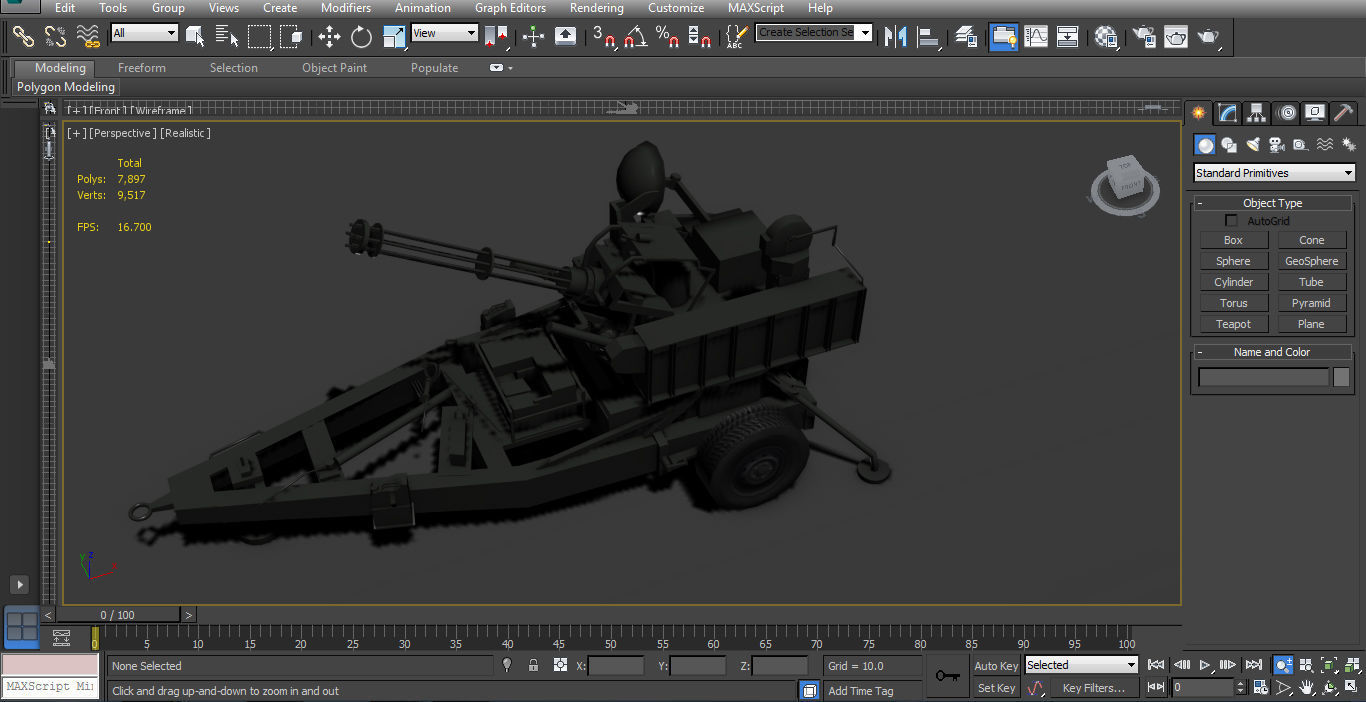This screenshot has width=1366, height=702.
Task: Open the Rendering menu
Action: click(x=596, y=8)
